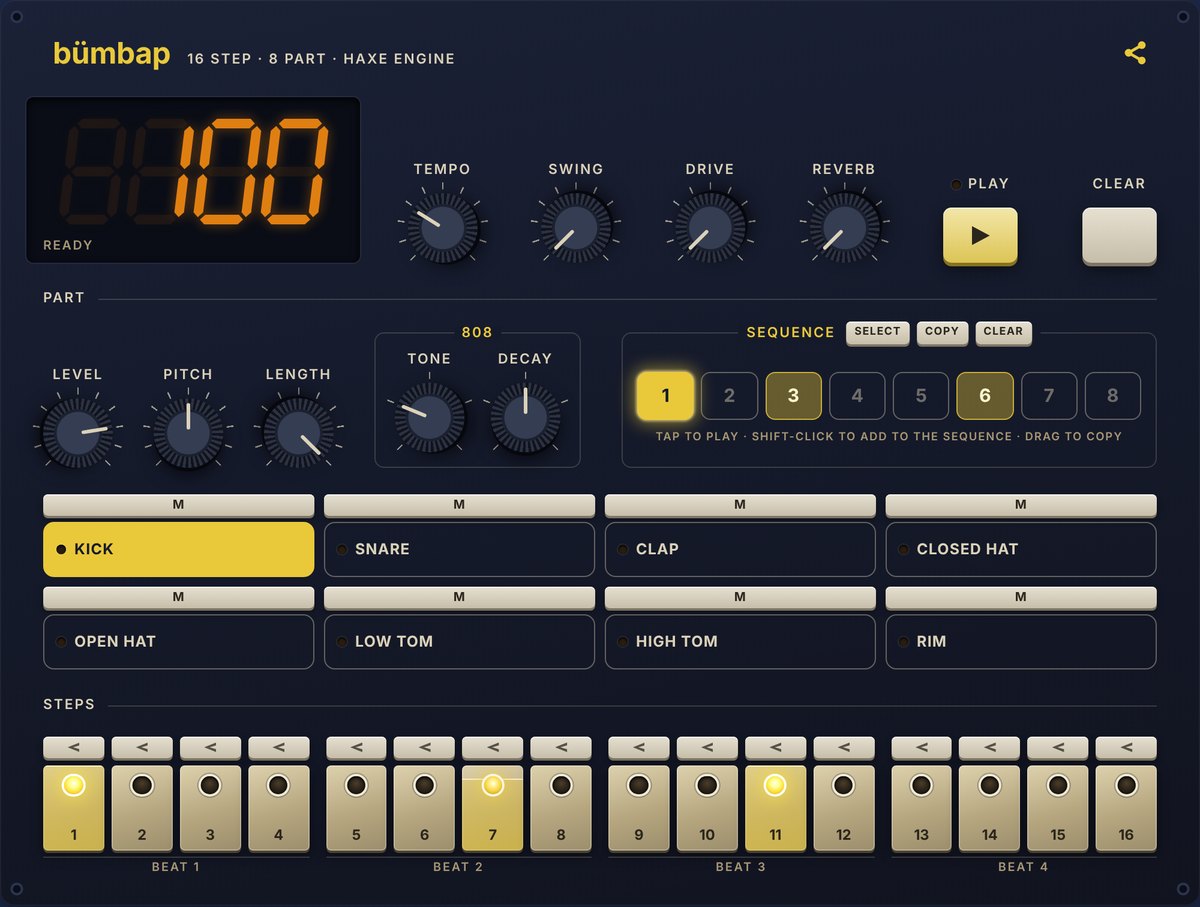Select sequence pattern 3
1200x907 pixels.
(793, 396)
